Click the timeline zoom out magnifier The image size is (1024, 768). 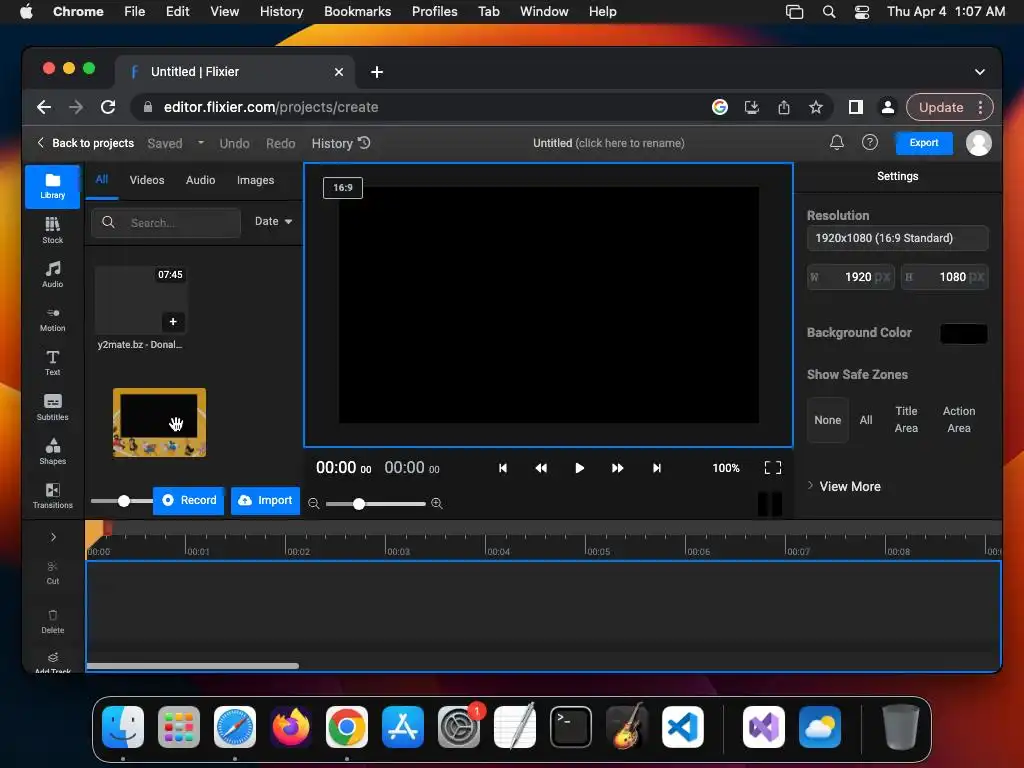click(313, 503)
